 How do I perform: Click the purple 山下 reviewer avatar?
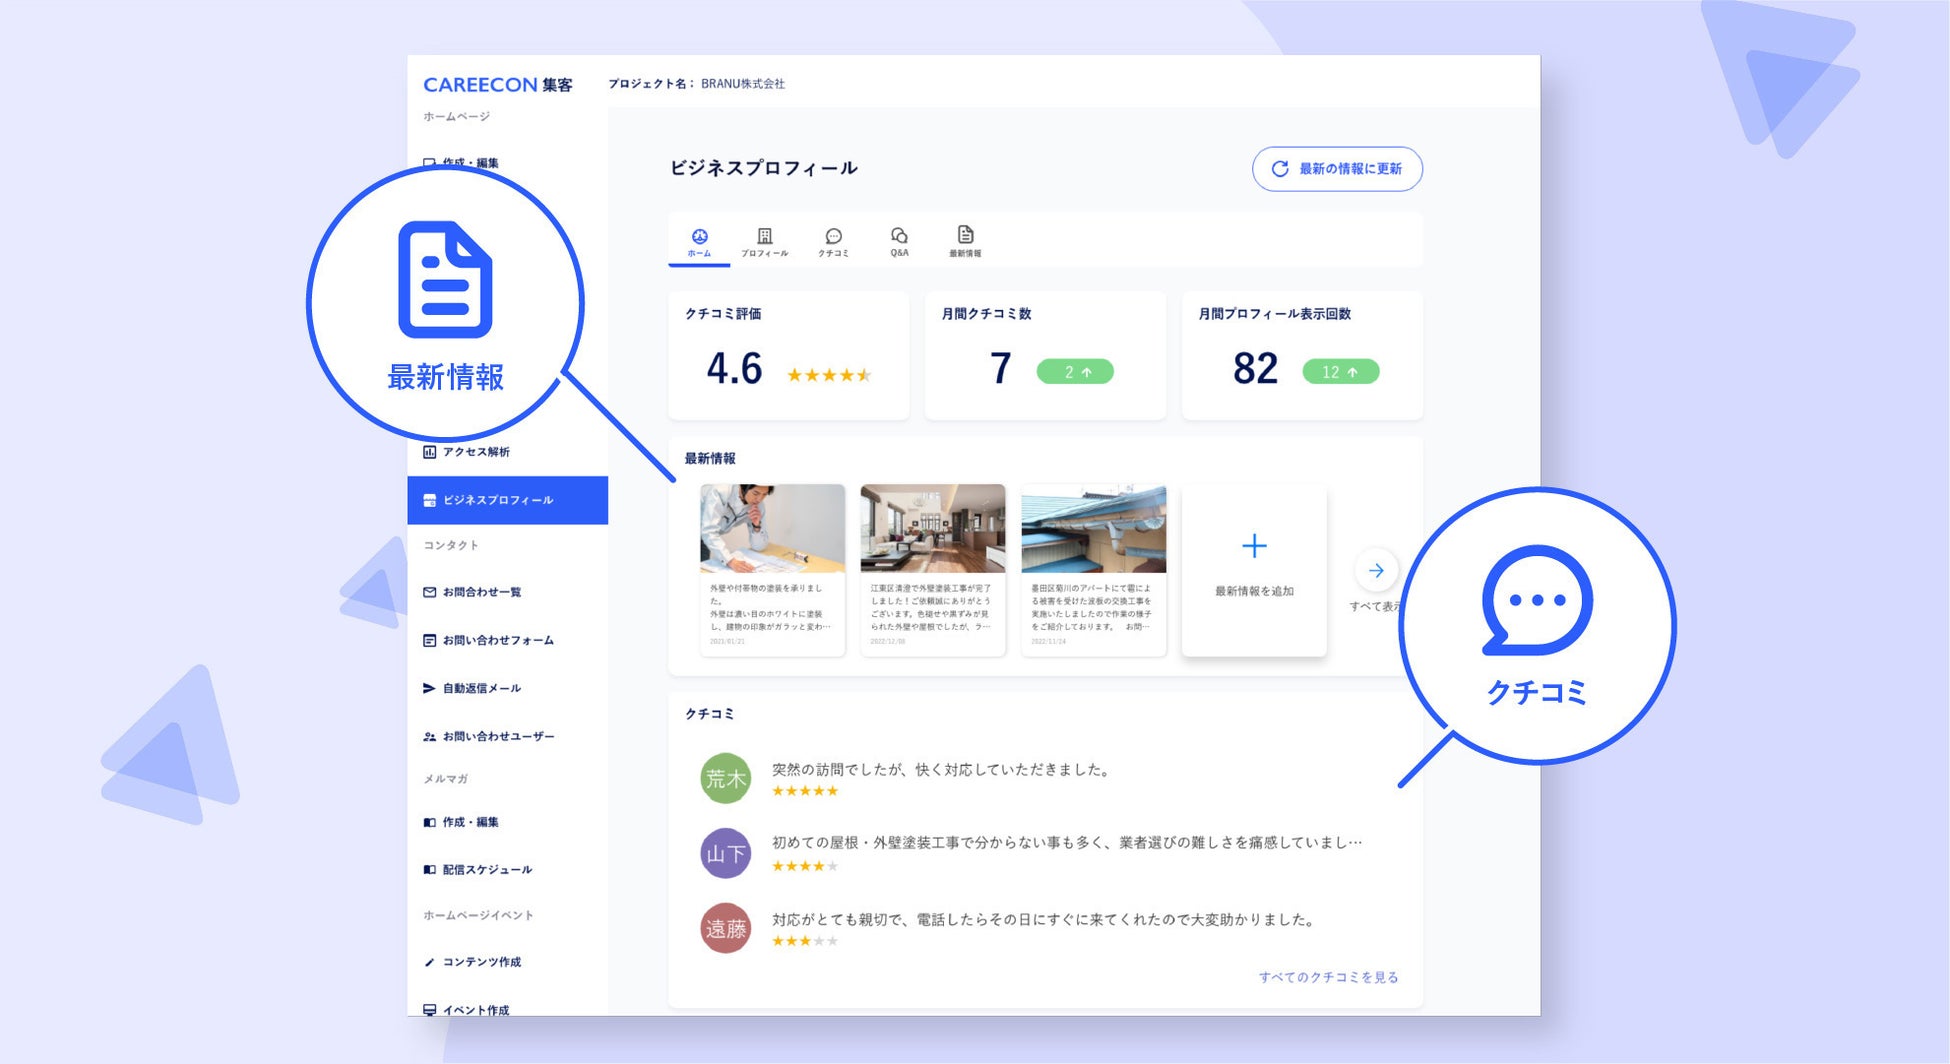coord(725,854)
